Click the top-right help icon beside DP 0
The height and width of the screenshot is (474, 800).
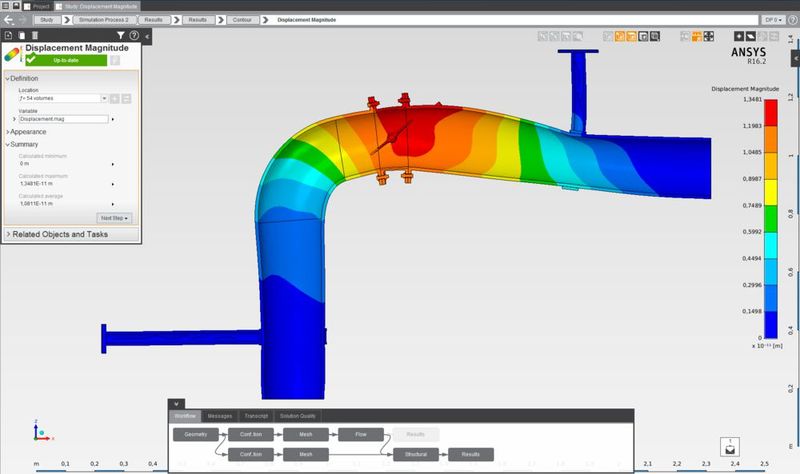(x=791, y=19)
